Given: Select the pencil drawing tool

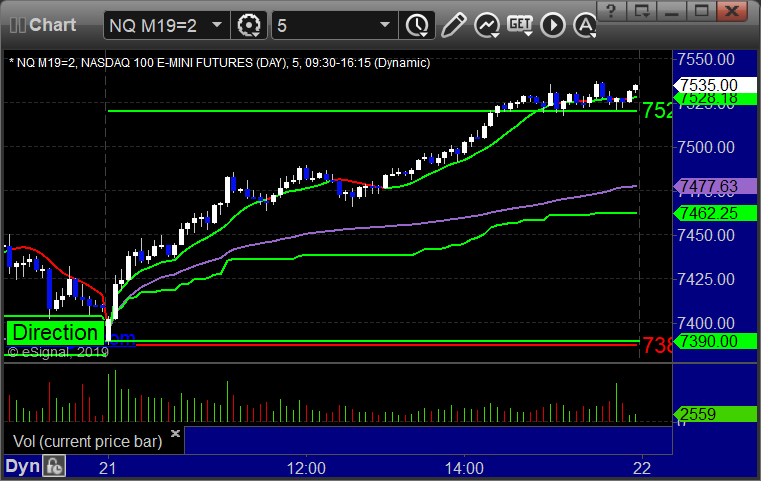Looking at the screenshot, I should [x=453, y=25].
